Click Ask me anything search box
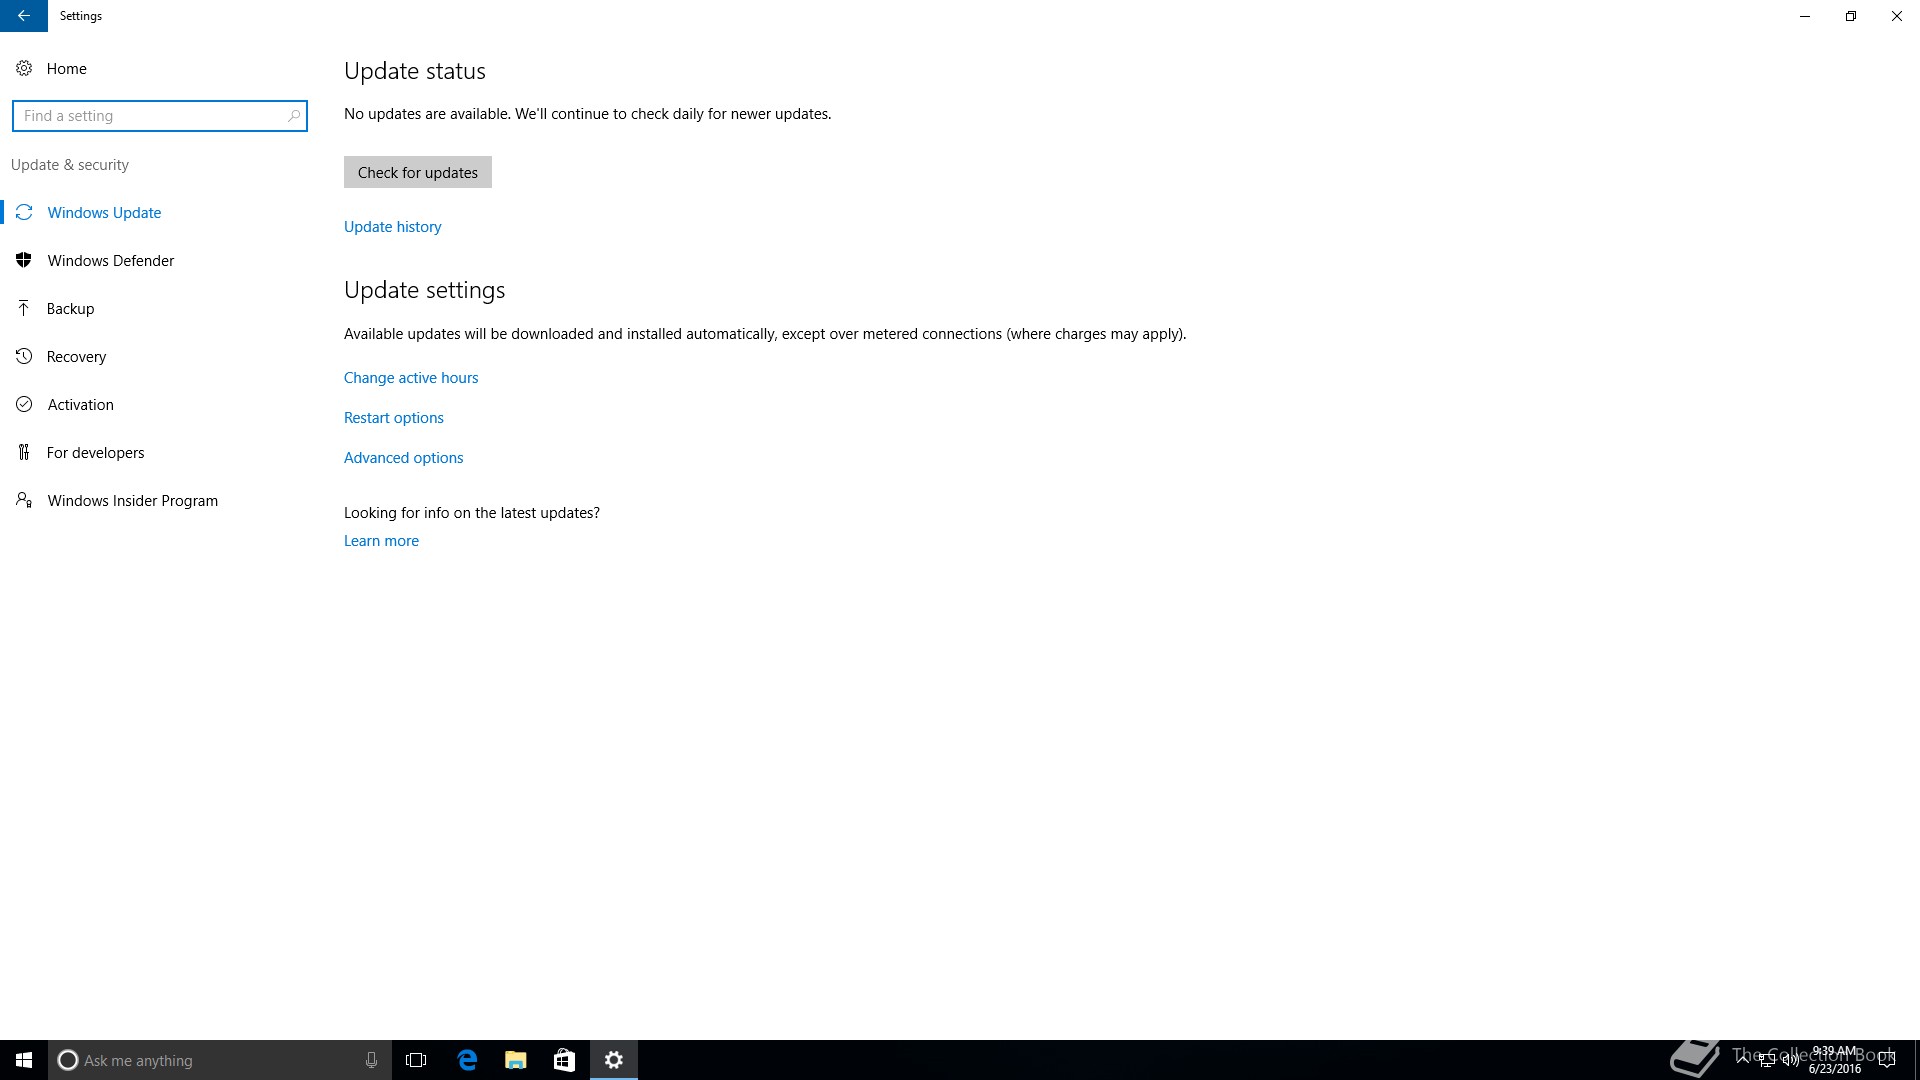The width and height of the screenshot is (1920, 1080). pyautogui.click(x=220, y=1060)
